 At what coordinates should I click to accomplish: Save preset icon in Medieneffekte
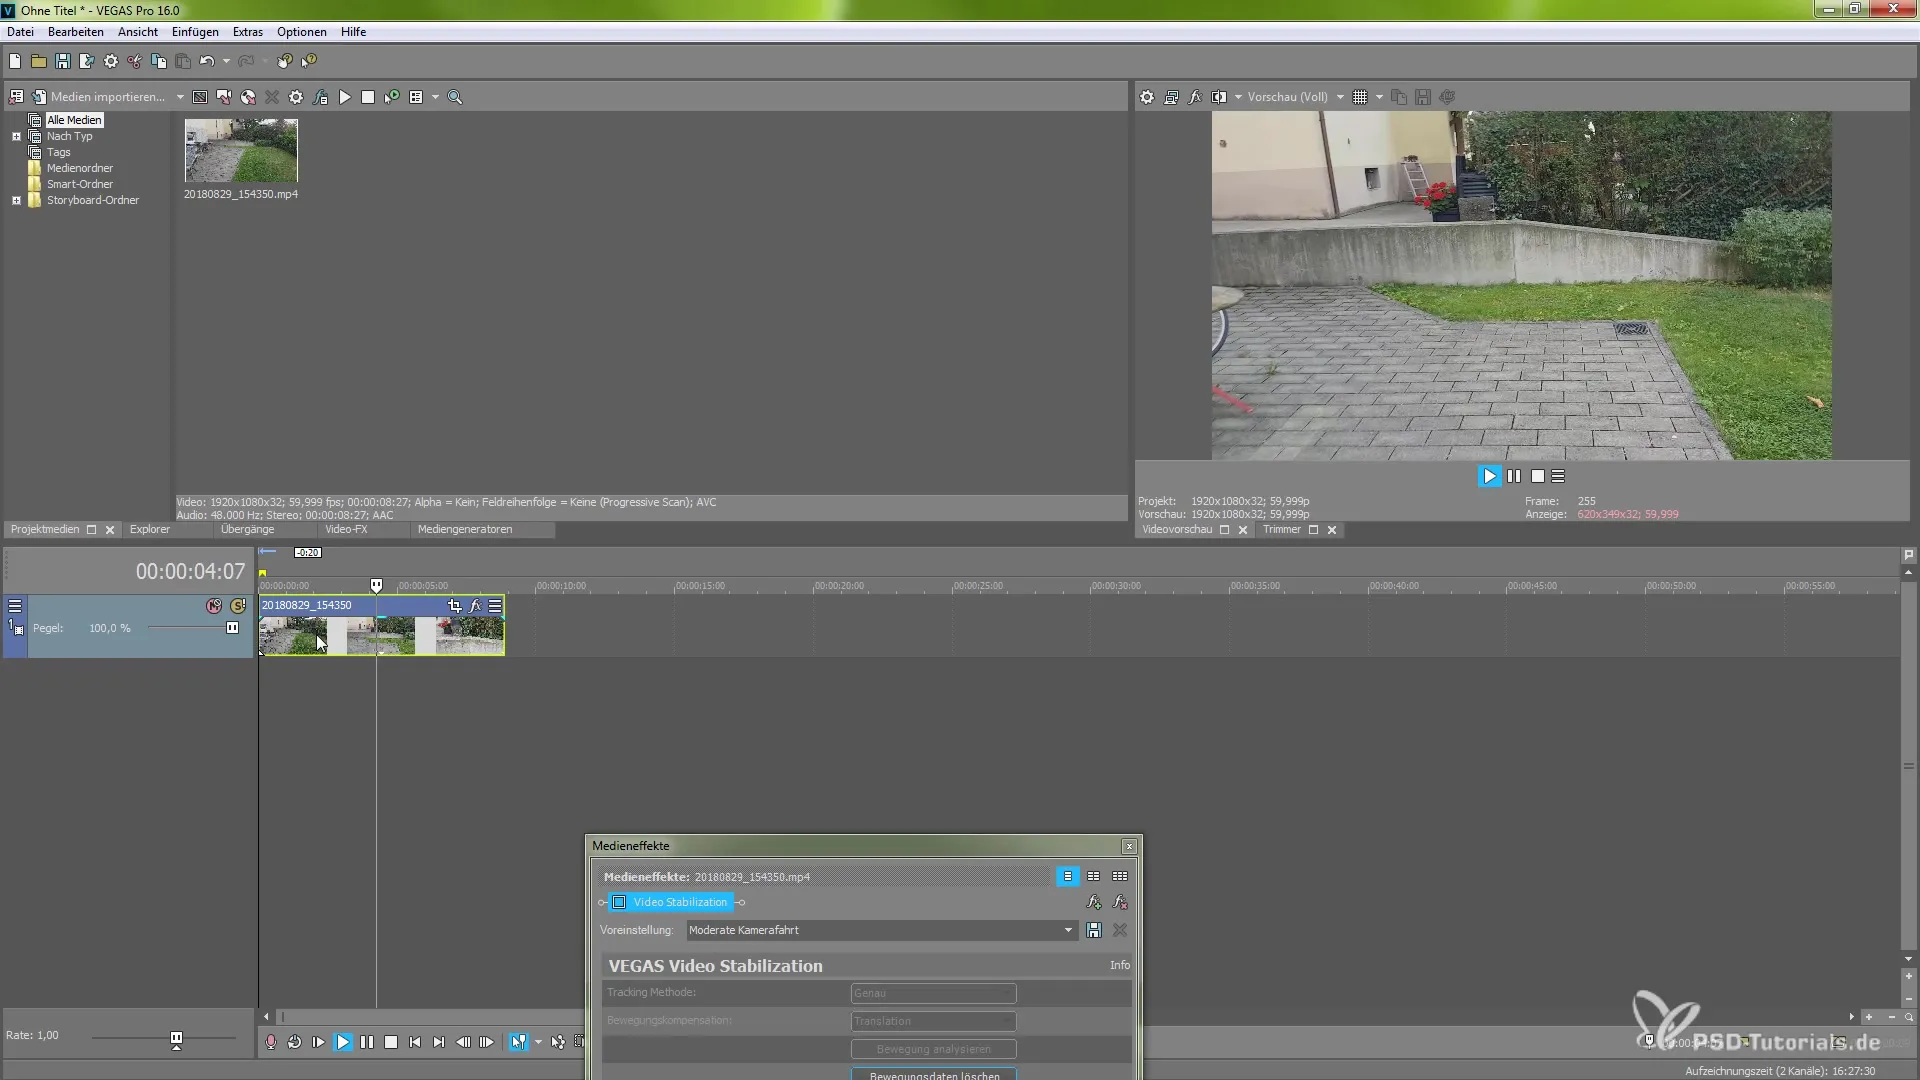pyautogui.click(x=1094, y=930)
